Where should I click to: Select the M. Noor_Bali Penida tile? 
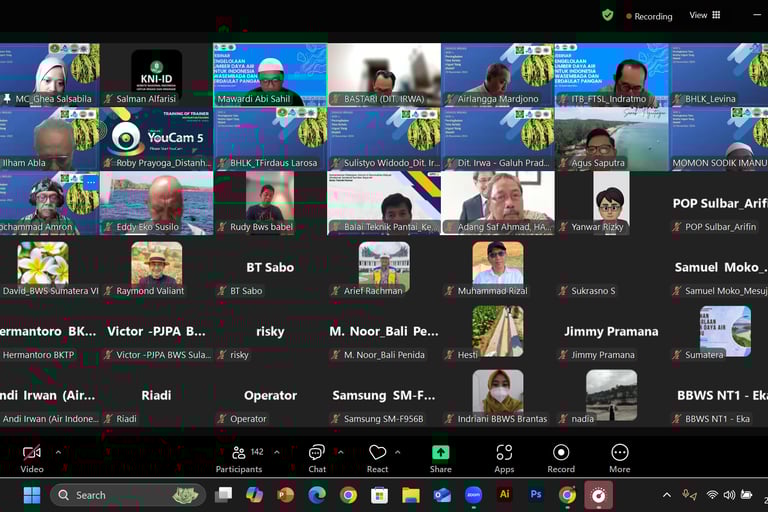384,331
